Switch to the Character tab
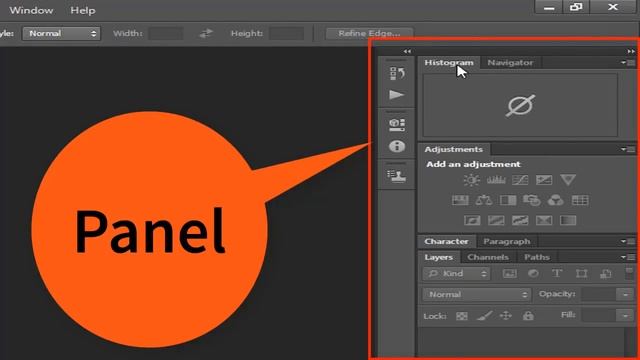The height and width of the screenshot is (360, 640). (x=446, y=241)
